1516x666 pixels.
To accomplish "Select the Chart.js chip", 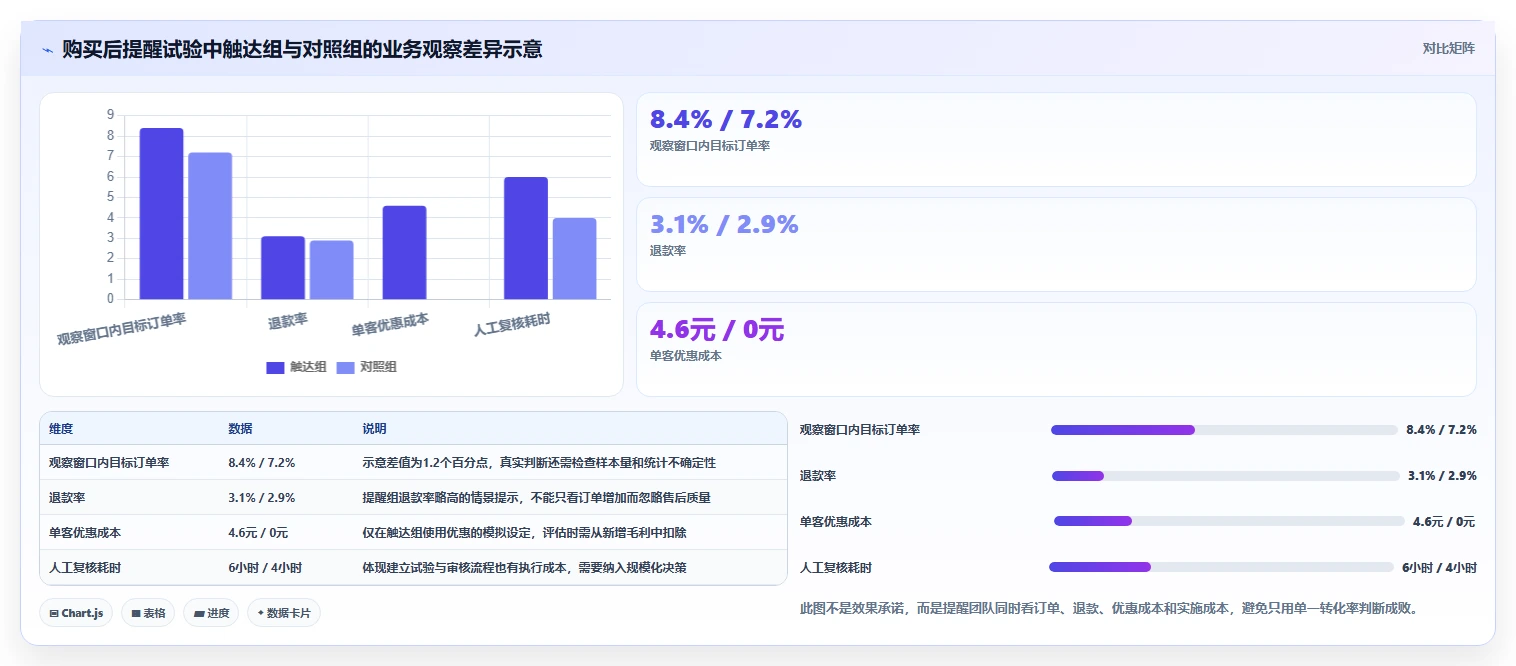I will [x=76, y=613].
